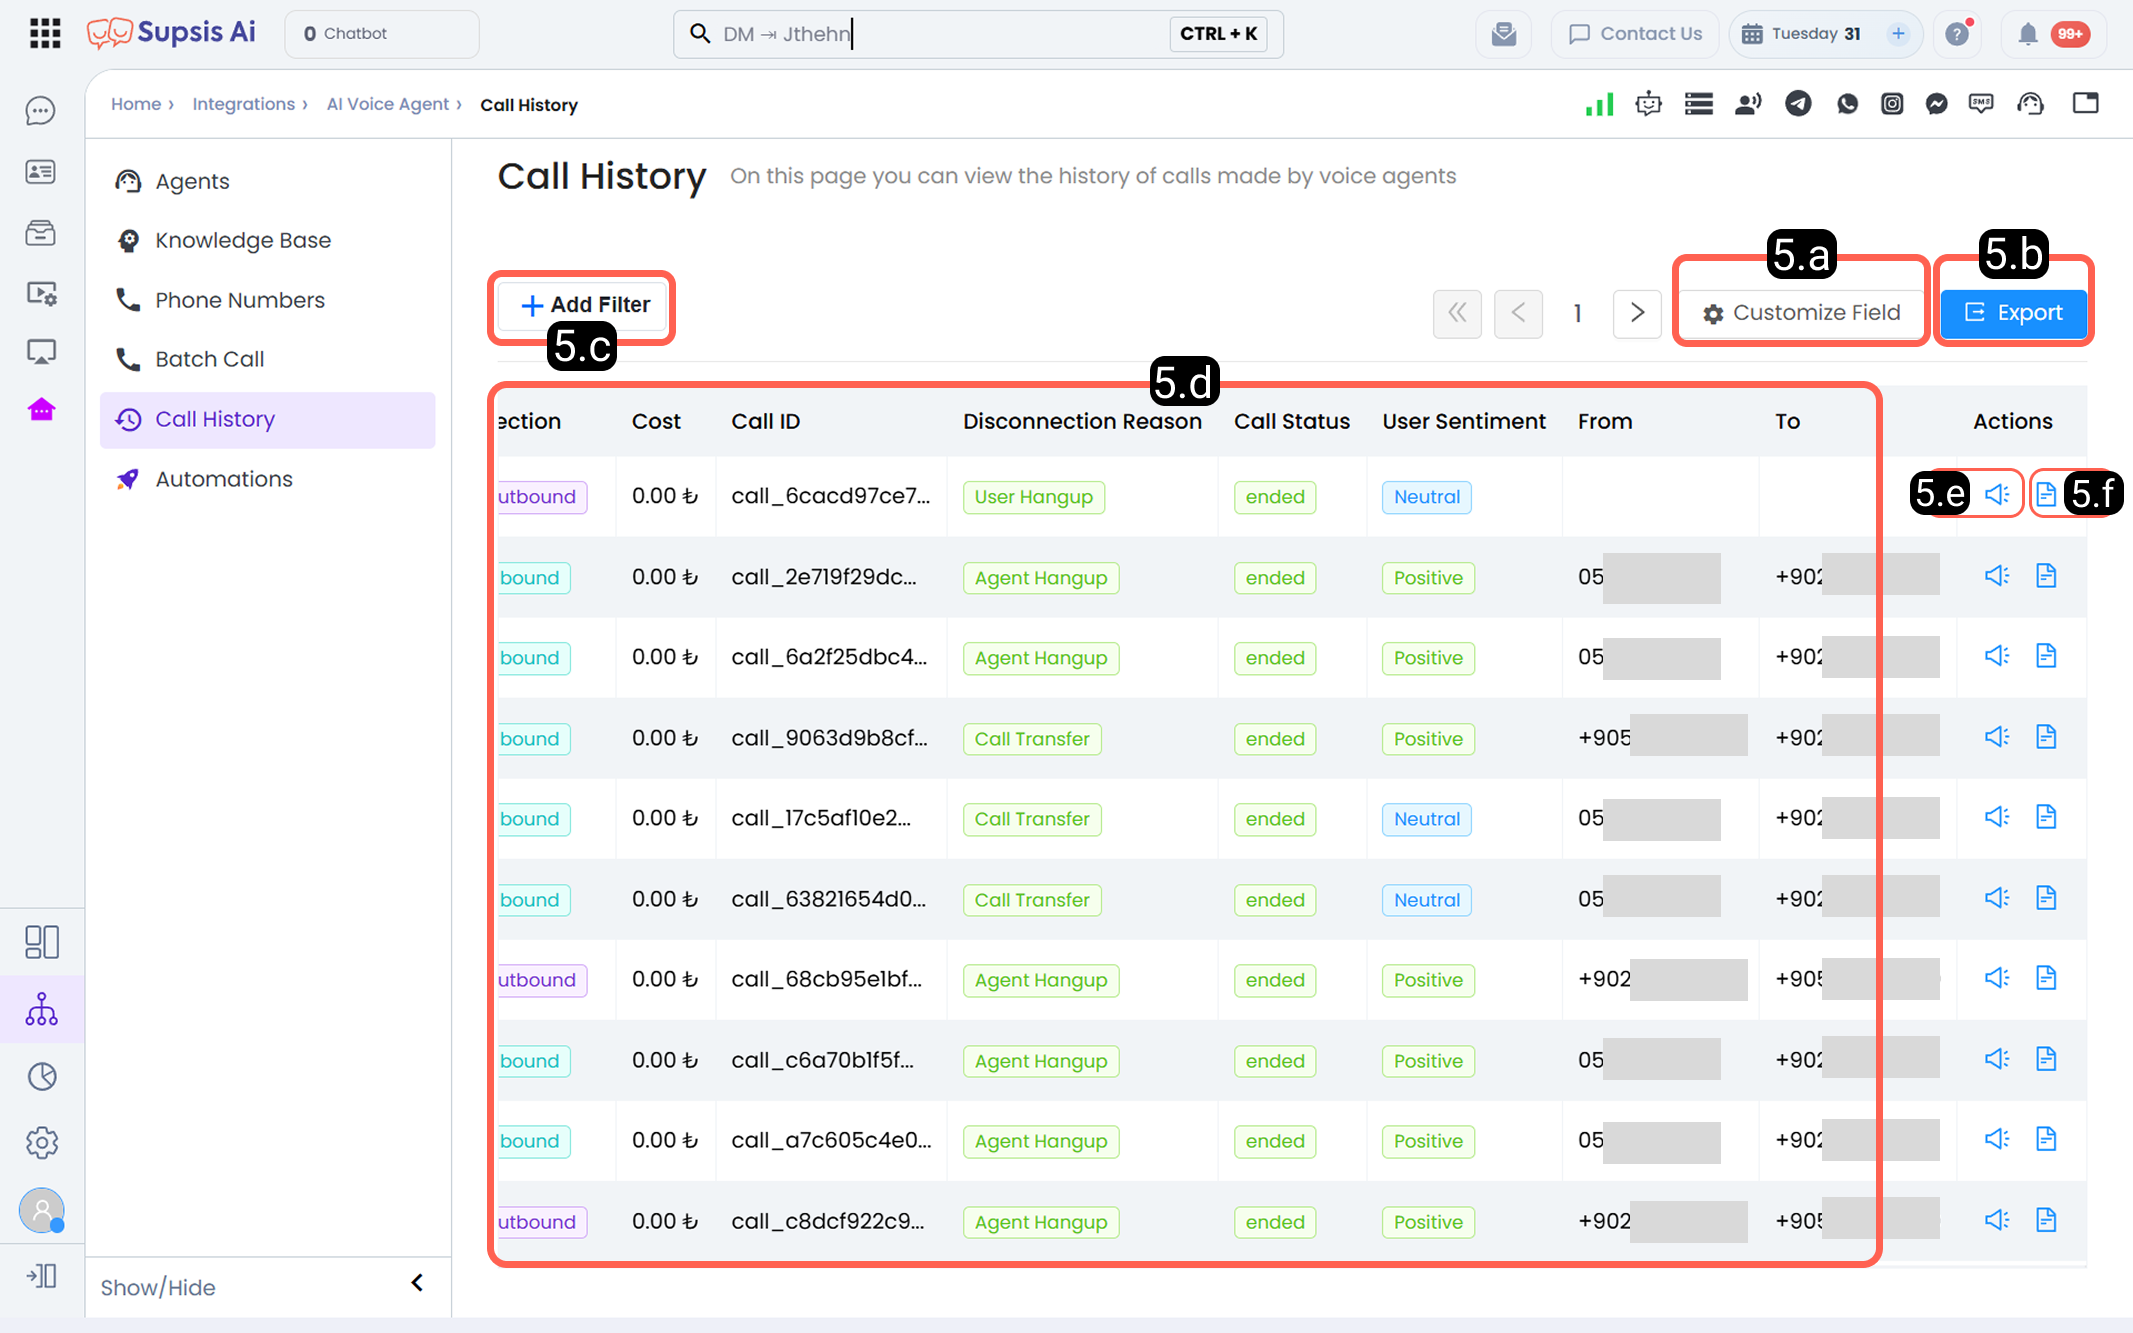Click the User Hangup tag
The height and width of the screenshot is (1333, 2133).
coord(1034,497)
